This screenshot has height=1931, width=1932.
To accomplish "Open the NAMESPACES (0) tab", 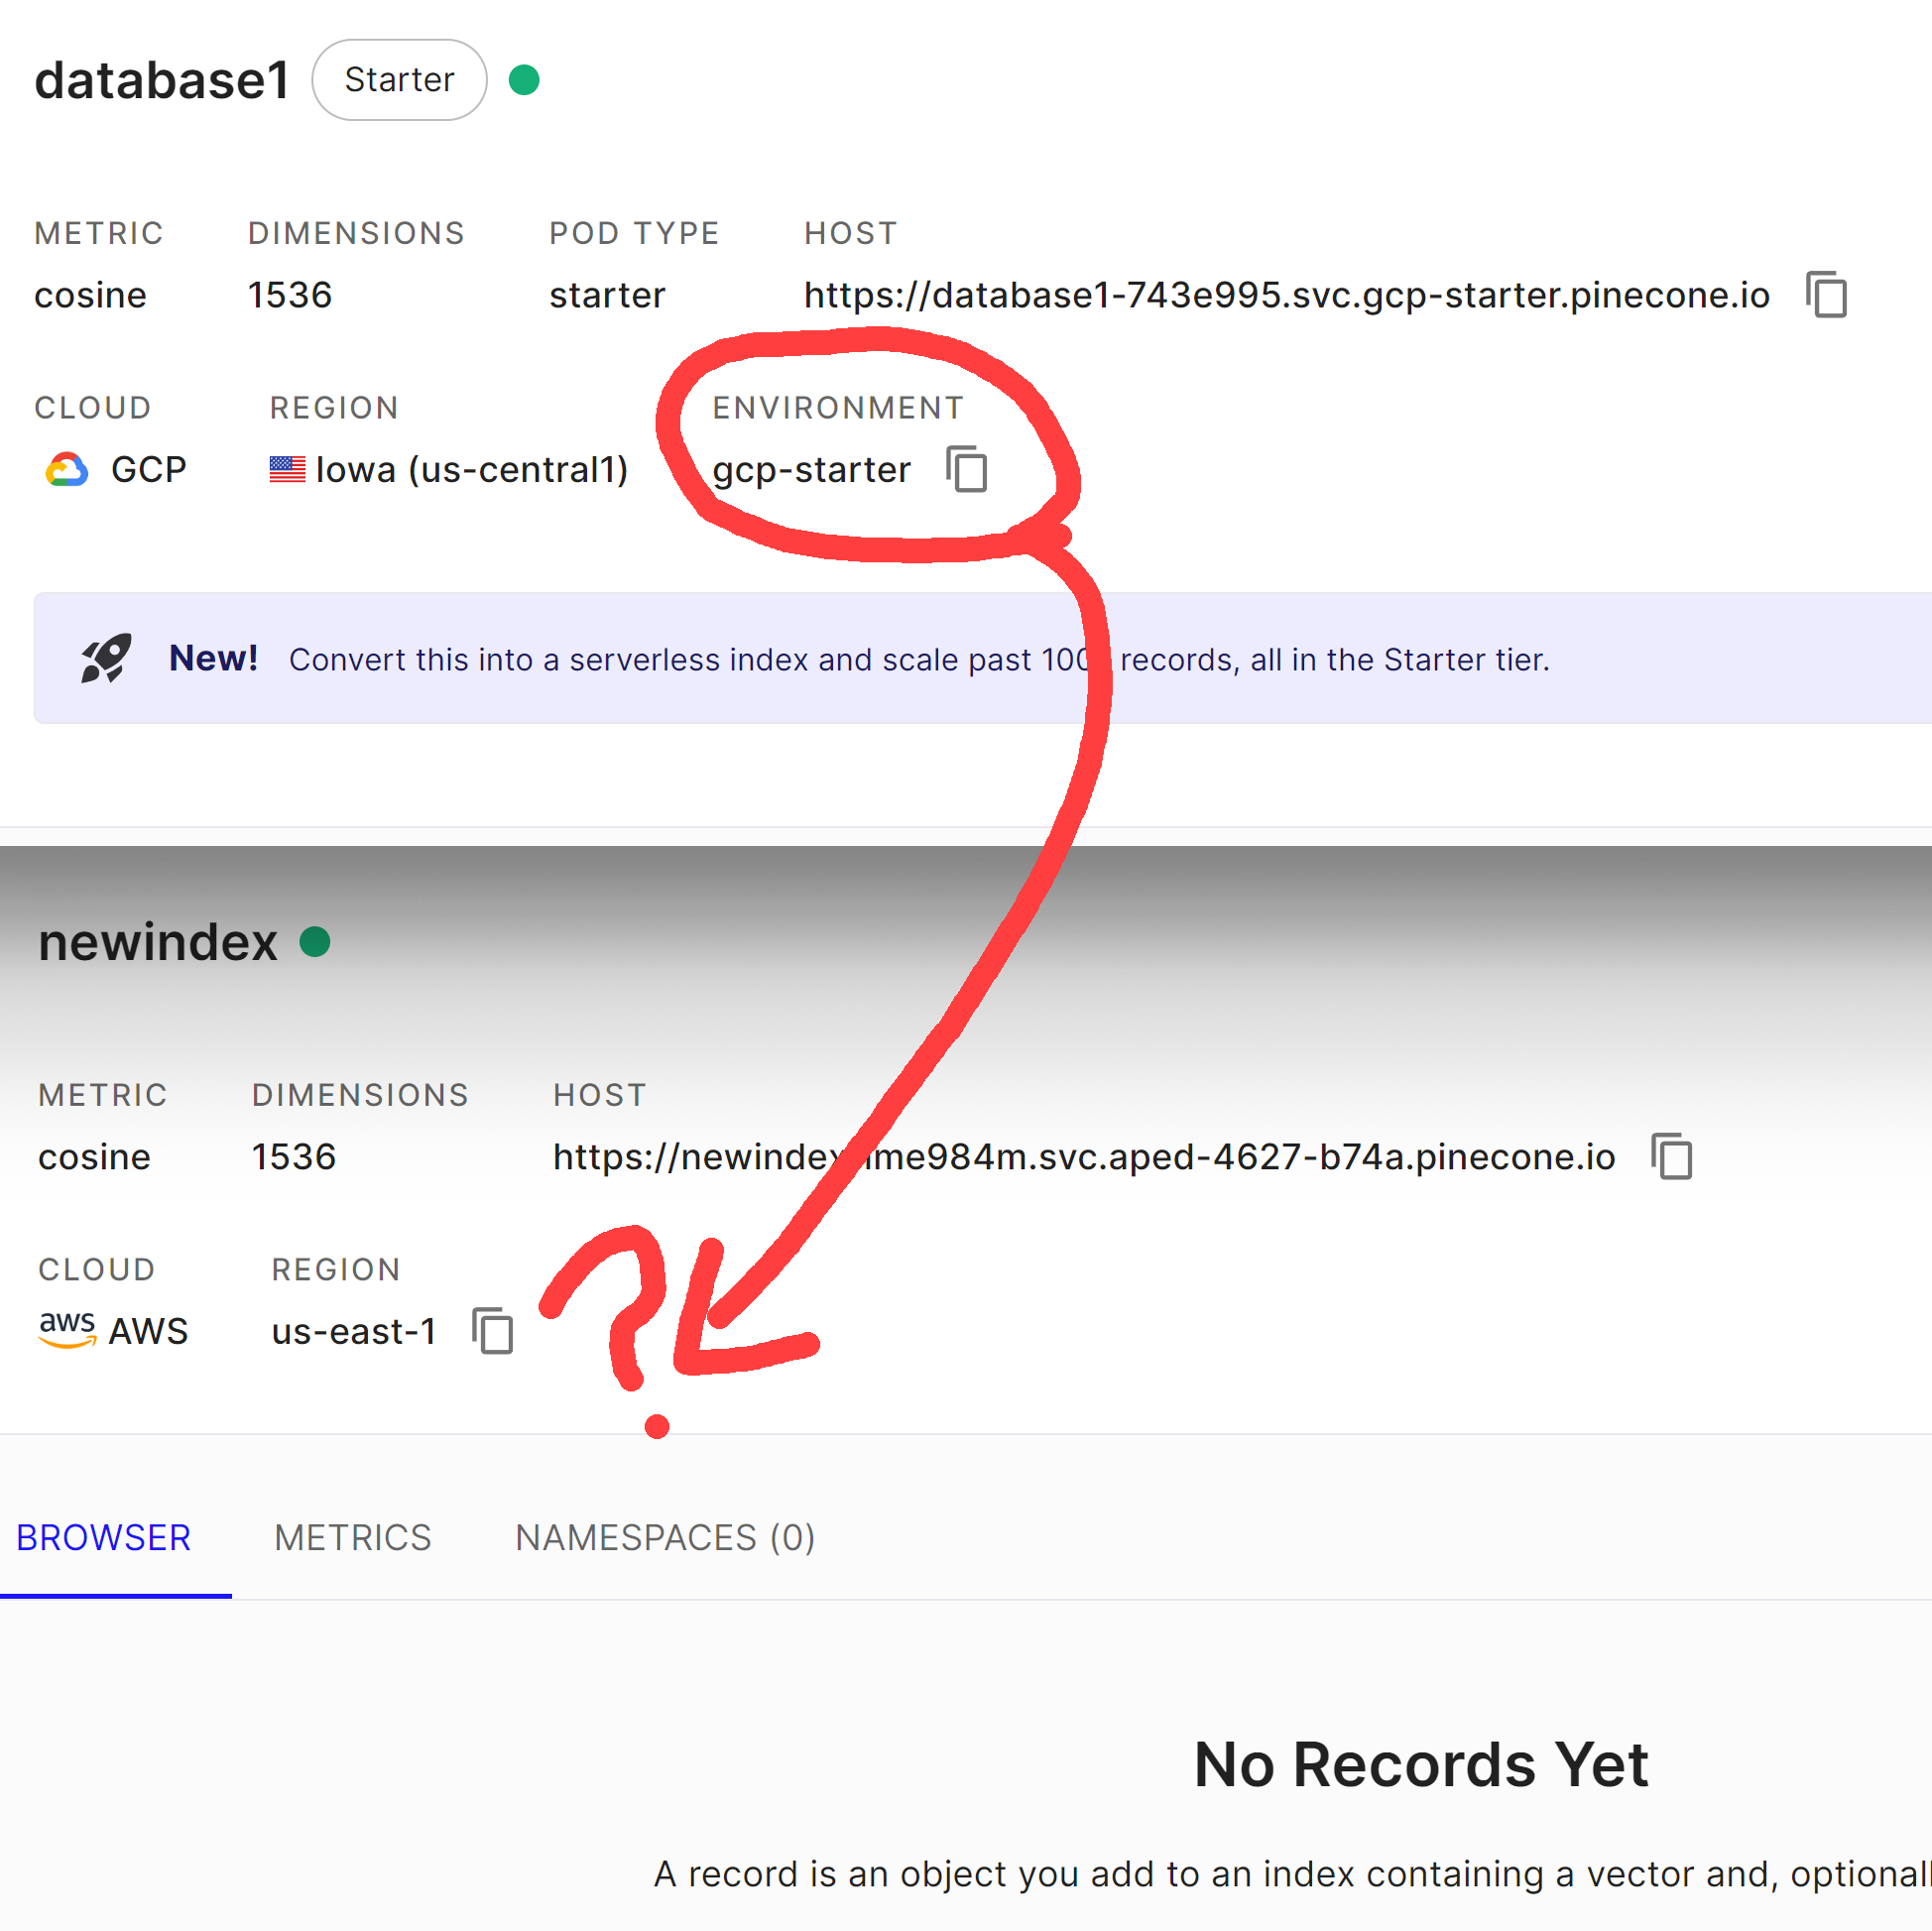I will tap(665, 1538).
